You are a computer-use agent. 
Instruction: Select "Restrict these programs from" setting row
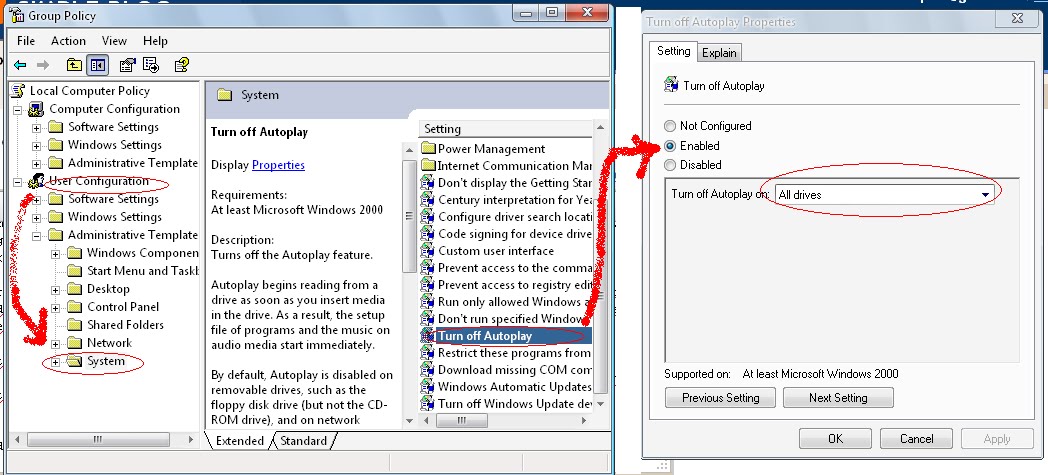point(506,353)
